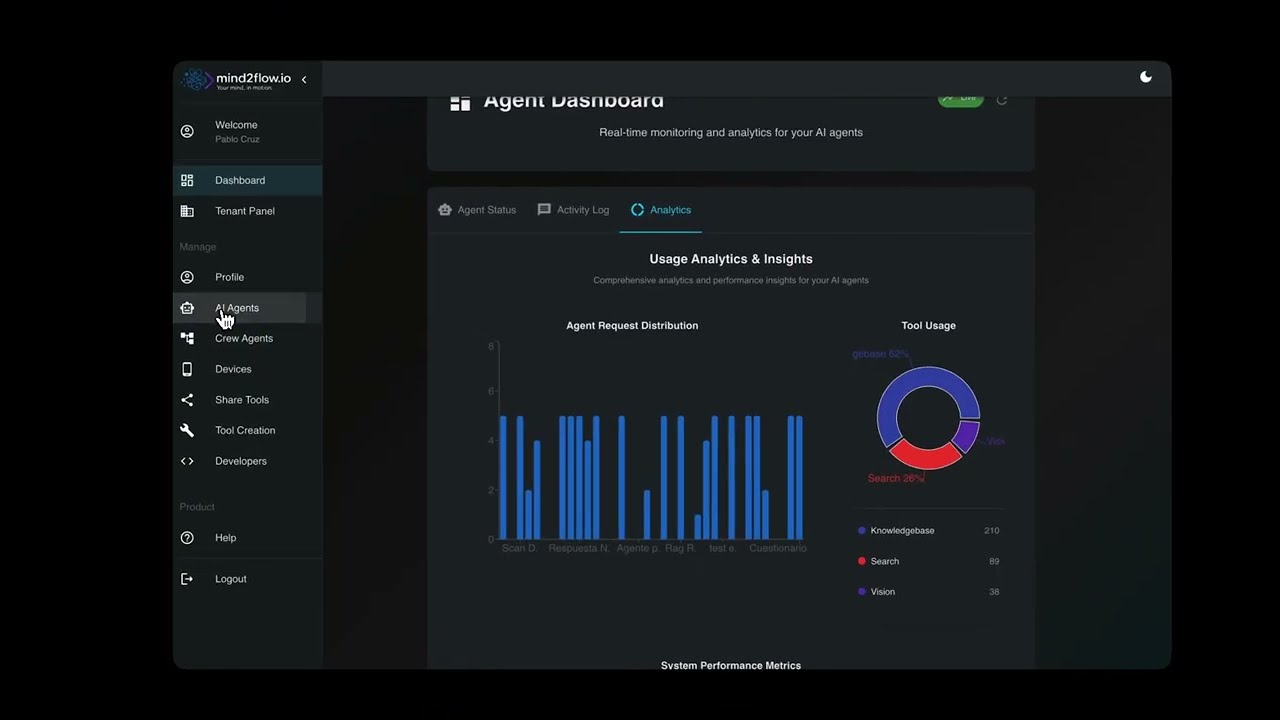Screen dimensions: 1280x720
Task: Click the Developers code brackets icon
Action: point(187,461)
